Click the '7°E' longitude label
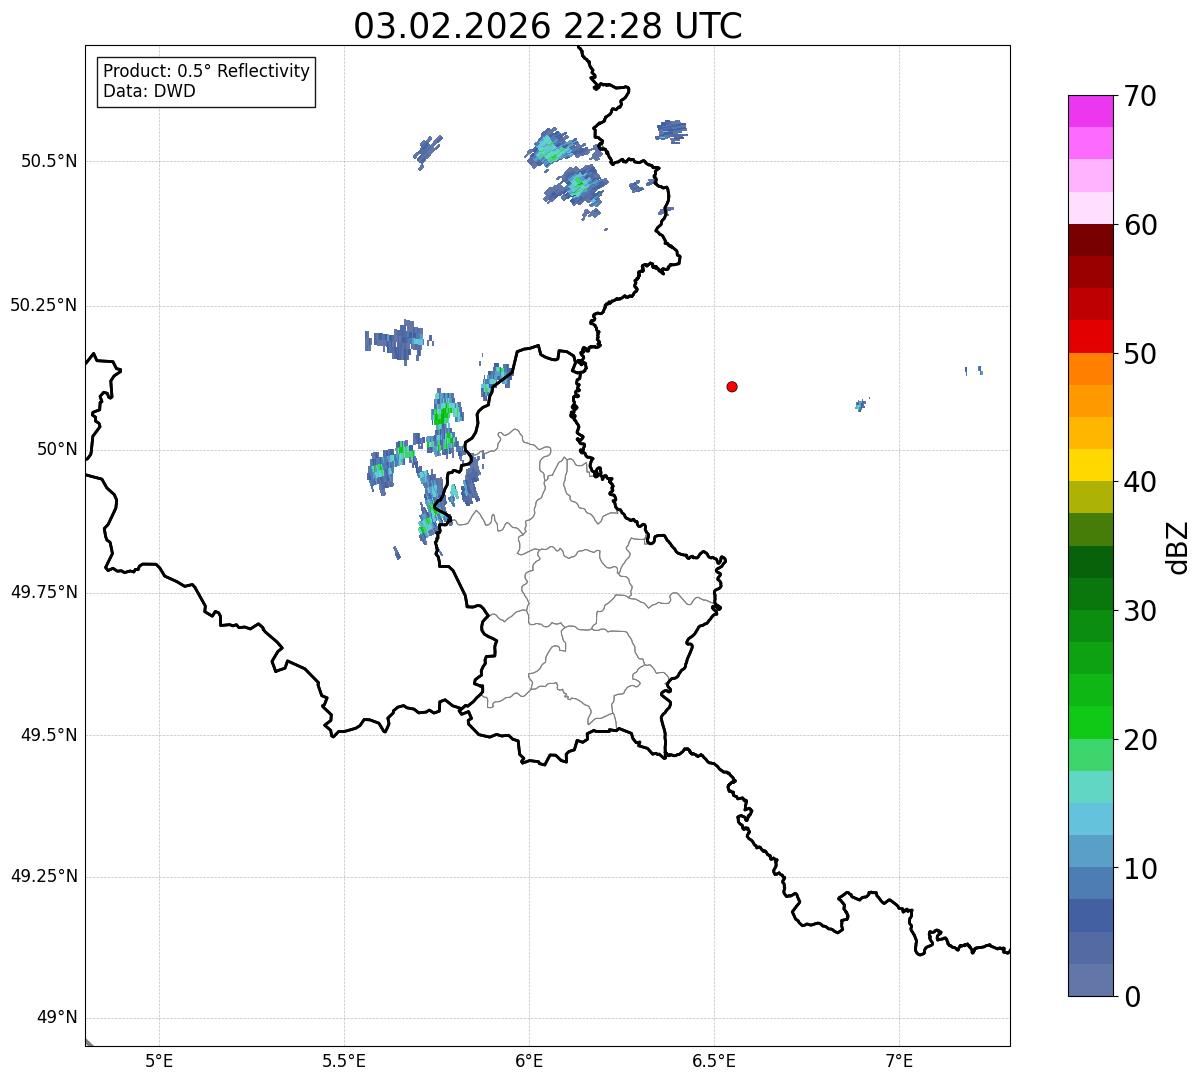 [x=899, y=1061]
